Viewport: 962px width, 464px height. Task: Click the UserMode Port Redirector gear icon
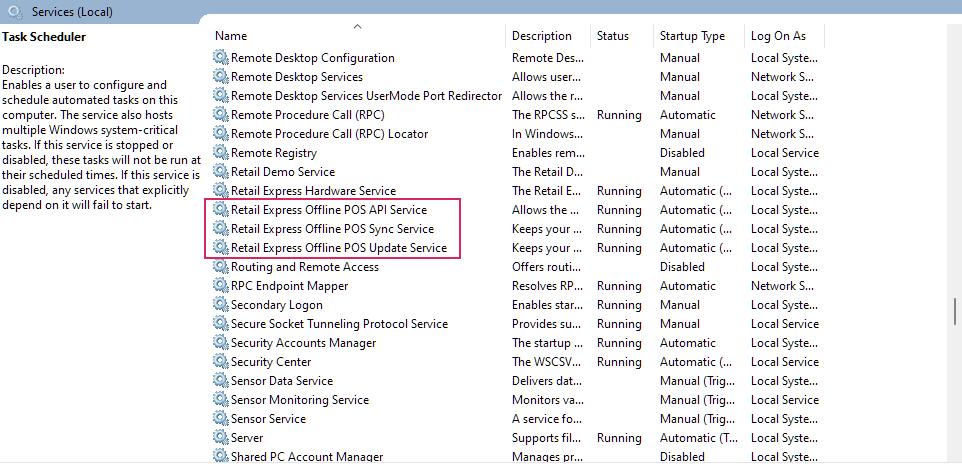point(220,96)
